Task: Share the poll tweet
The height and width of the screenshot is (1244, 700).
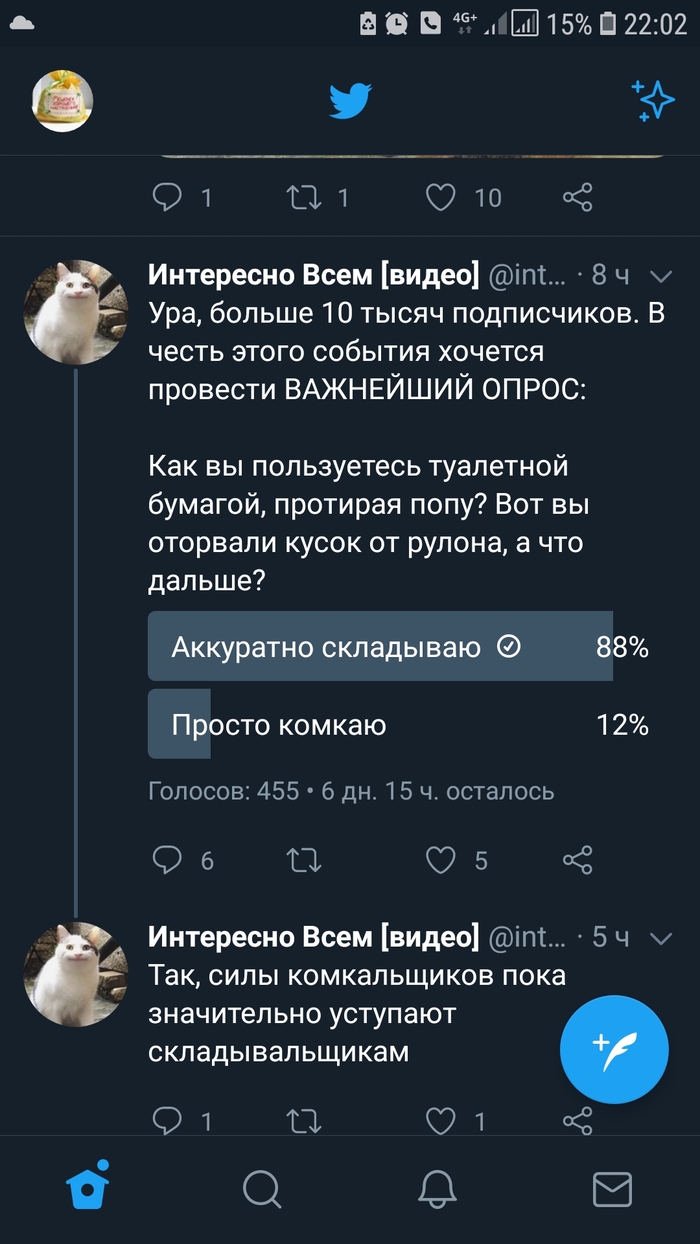Action: [x=578, y=860]
